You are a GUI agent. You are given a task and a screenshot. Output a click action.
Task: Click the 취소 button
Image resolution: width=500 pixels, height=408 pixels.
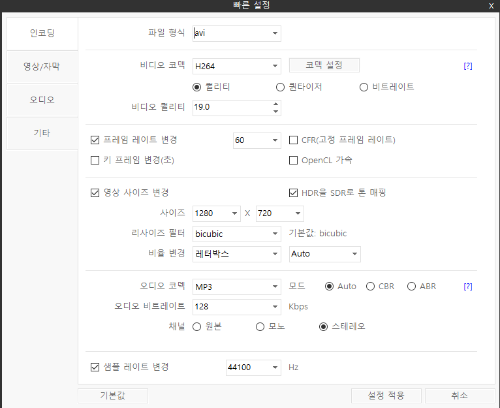pyautogui.click(x=460, y=396)
